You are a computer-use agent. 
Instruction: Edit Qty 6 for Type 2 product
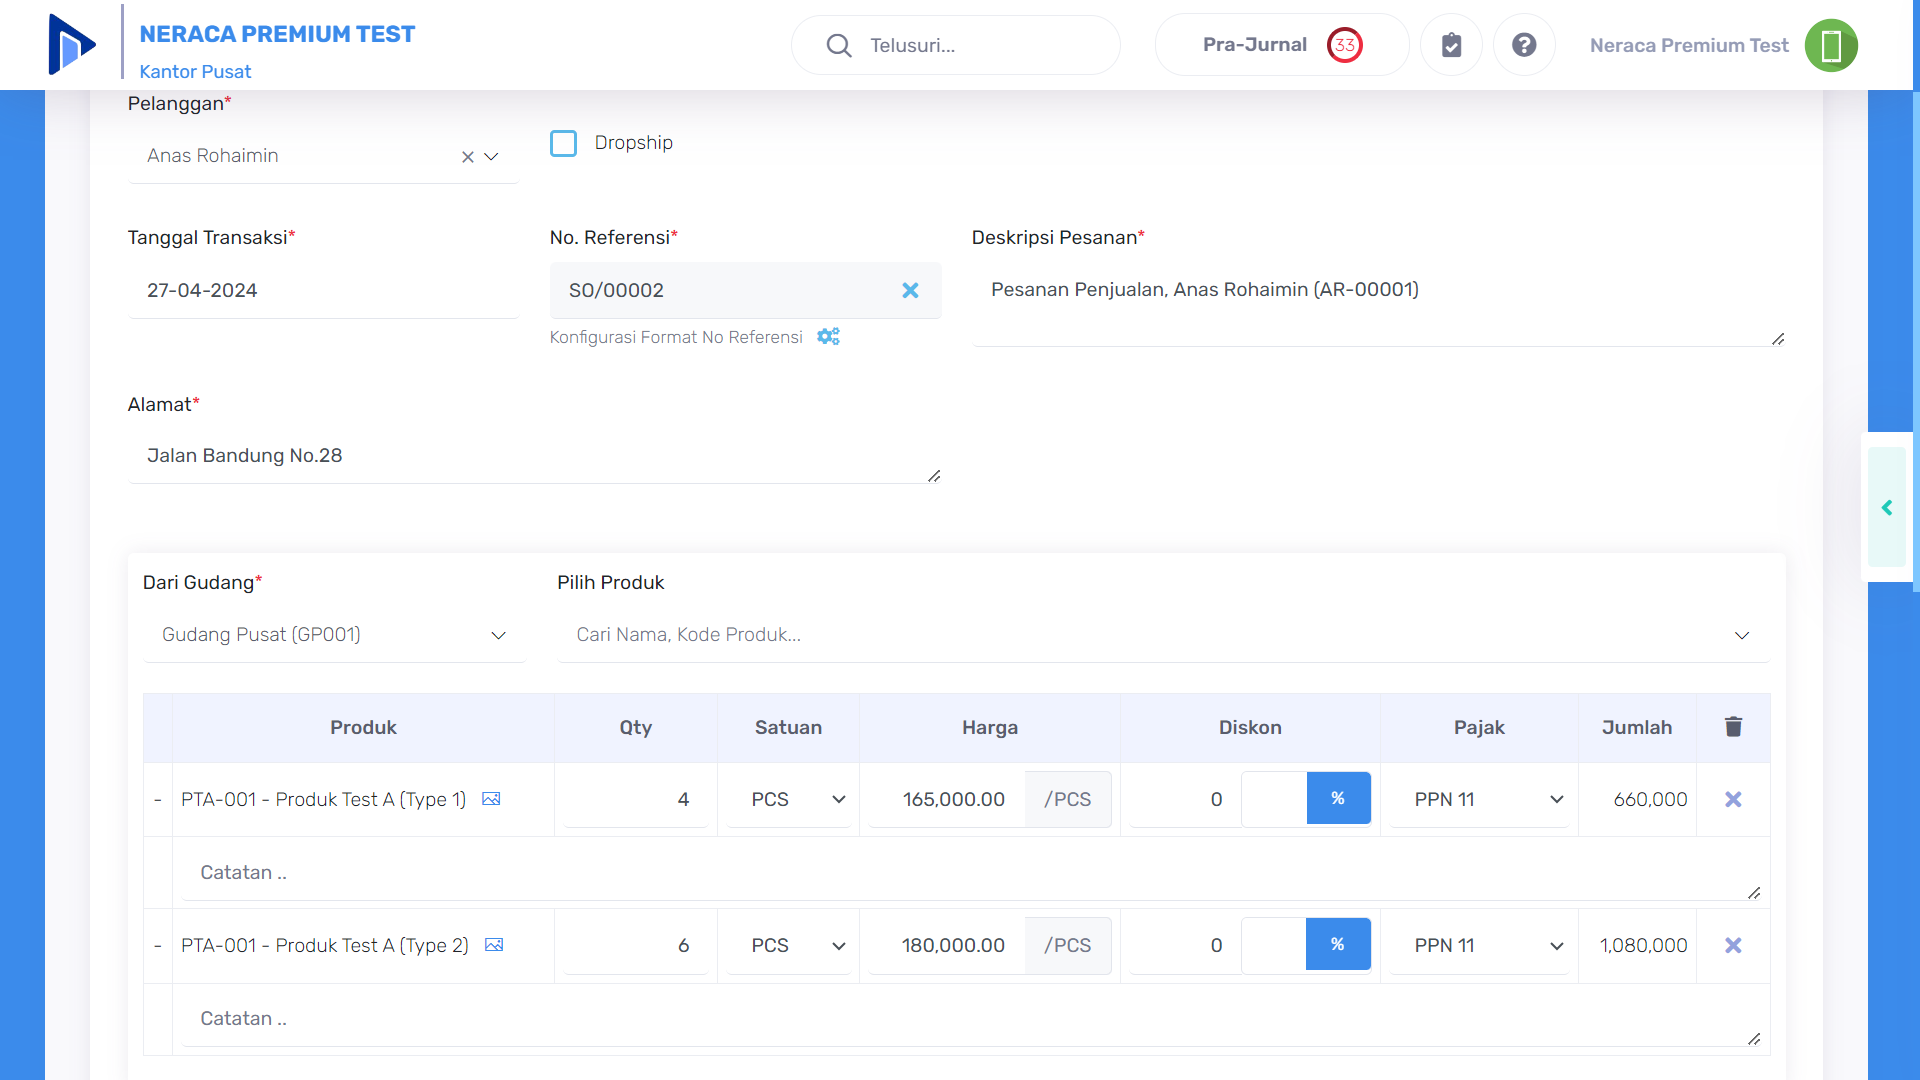pos(636,946)
